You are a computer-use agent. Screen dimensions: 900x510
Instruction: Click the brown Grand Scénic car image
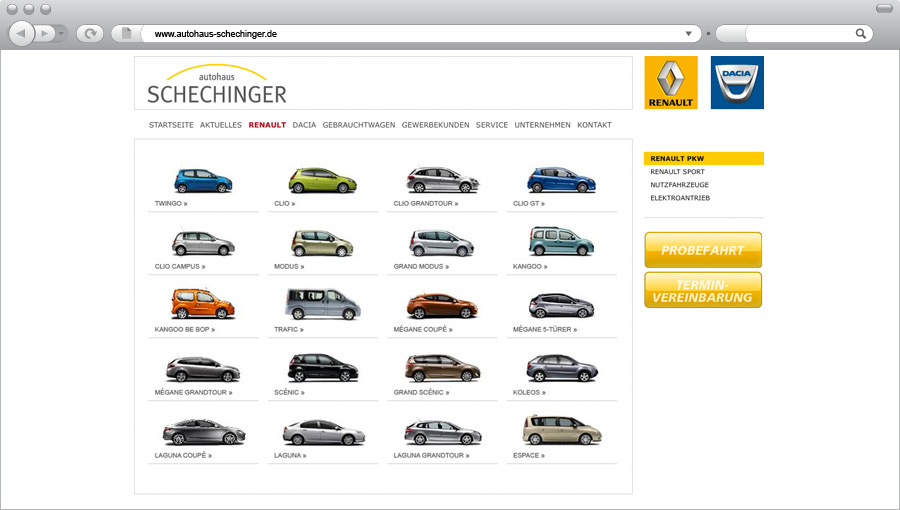[x=442, y=368]
